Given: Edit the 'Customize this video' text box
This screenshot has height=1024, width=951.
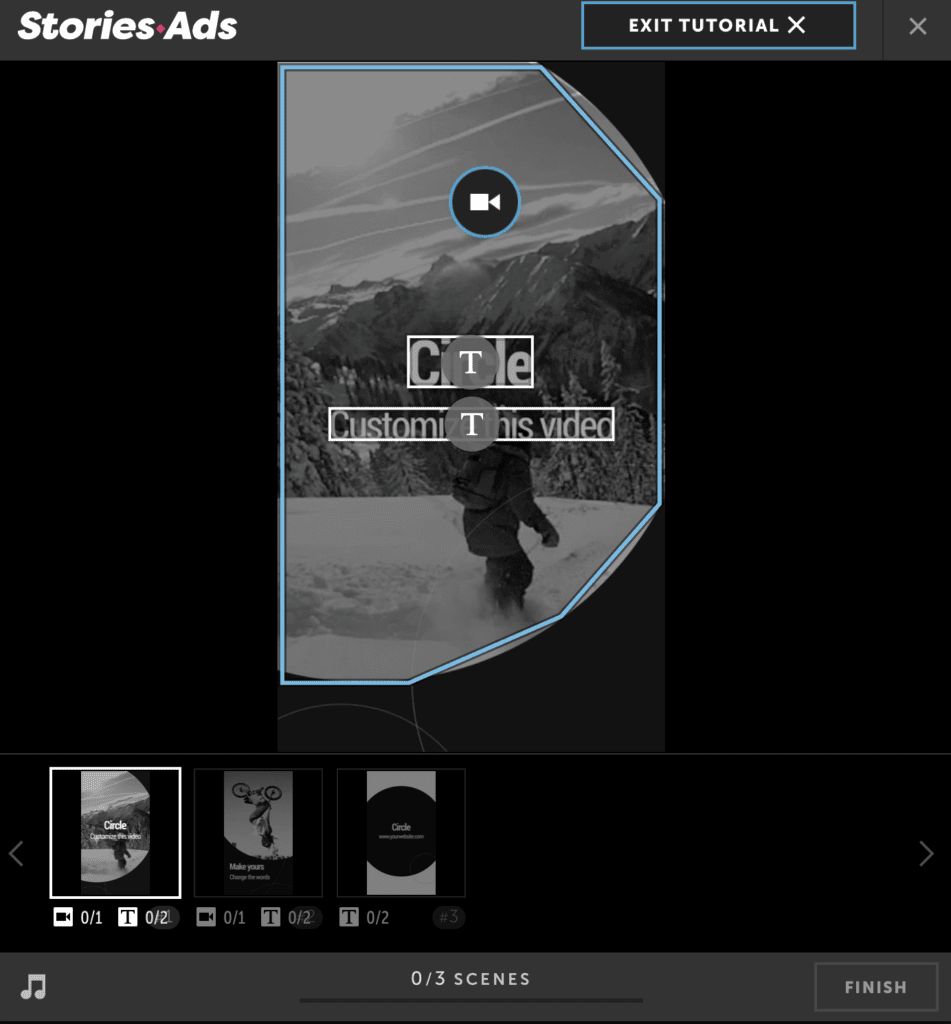Looking at the screenshot, I should (471, 424).
